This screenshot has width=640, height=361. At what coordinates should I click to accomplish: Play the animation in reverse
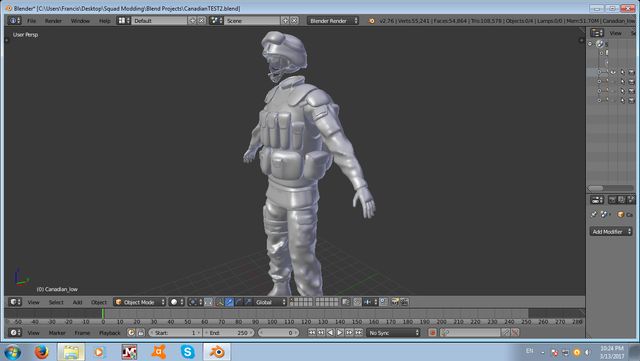[331, 332]
